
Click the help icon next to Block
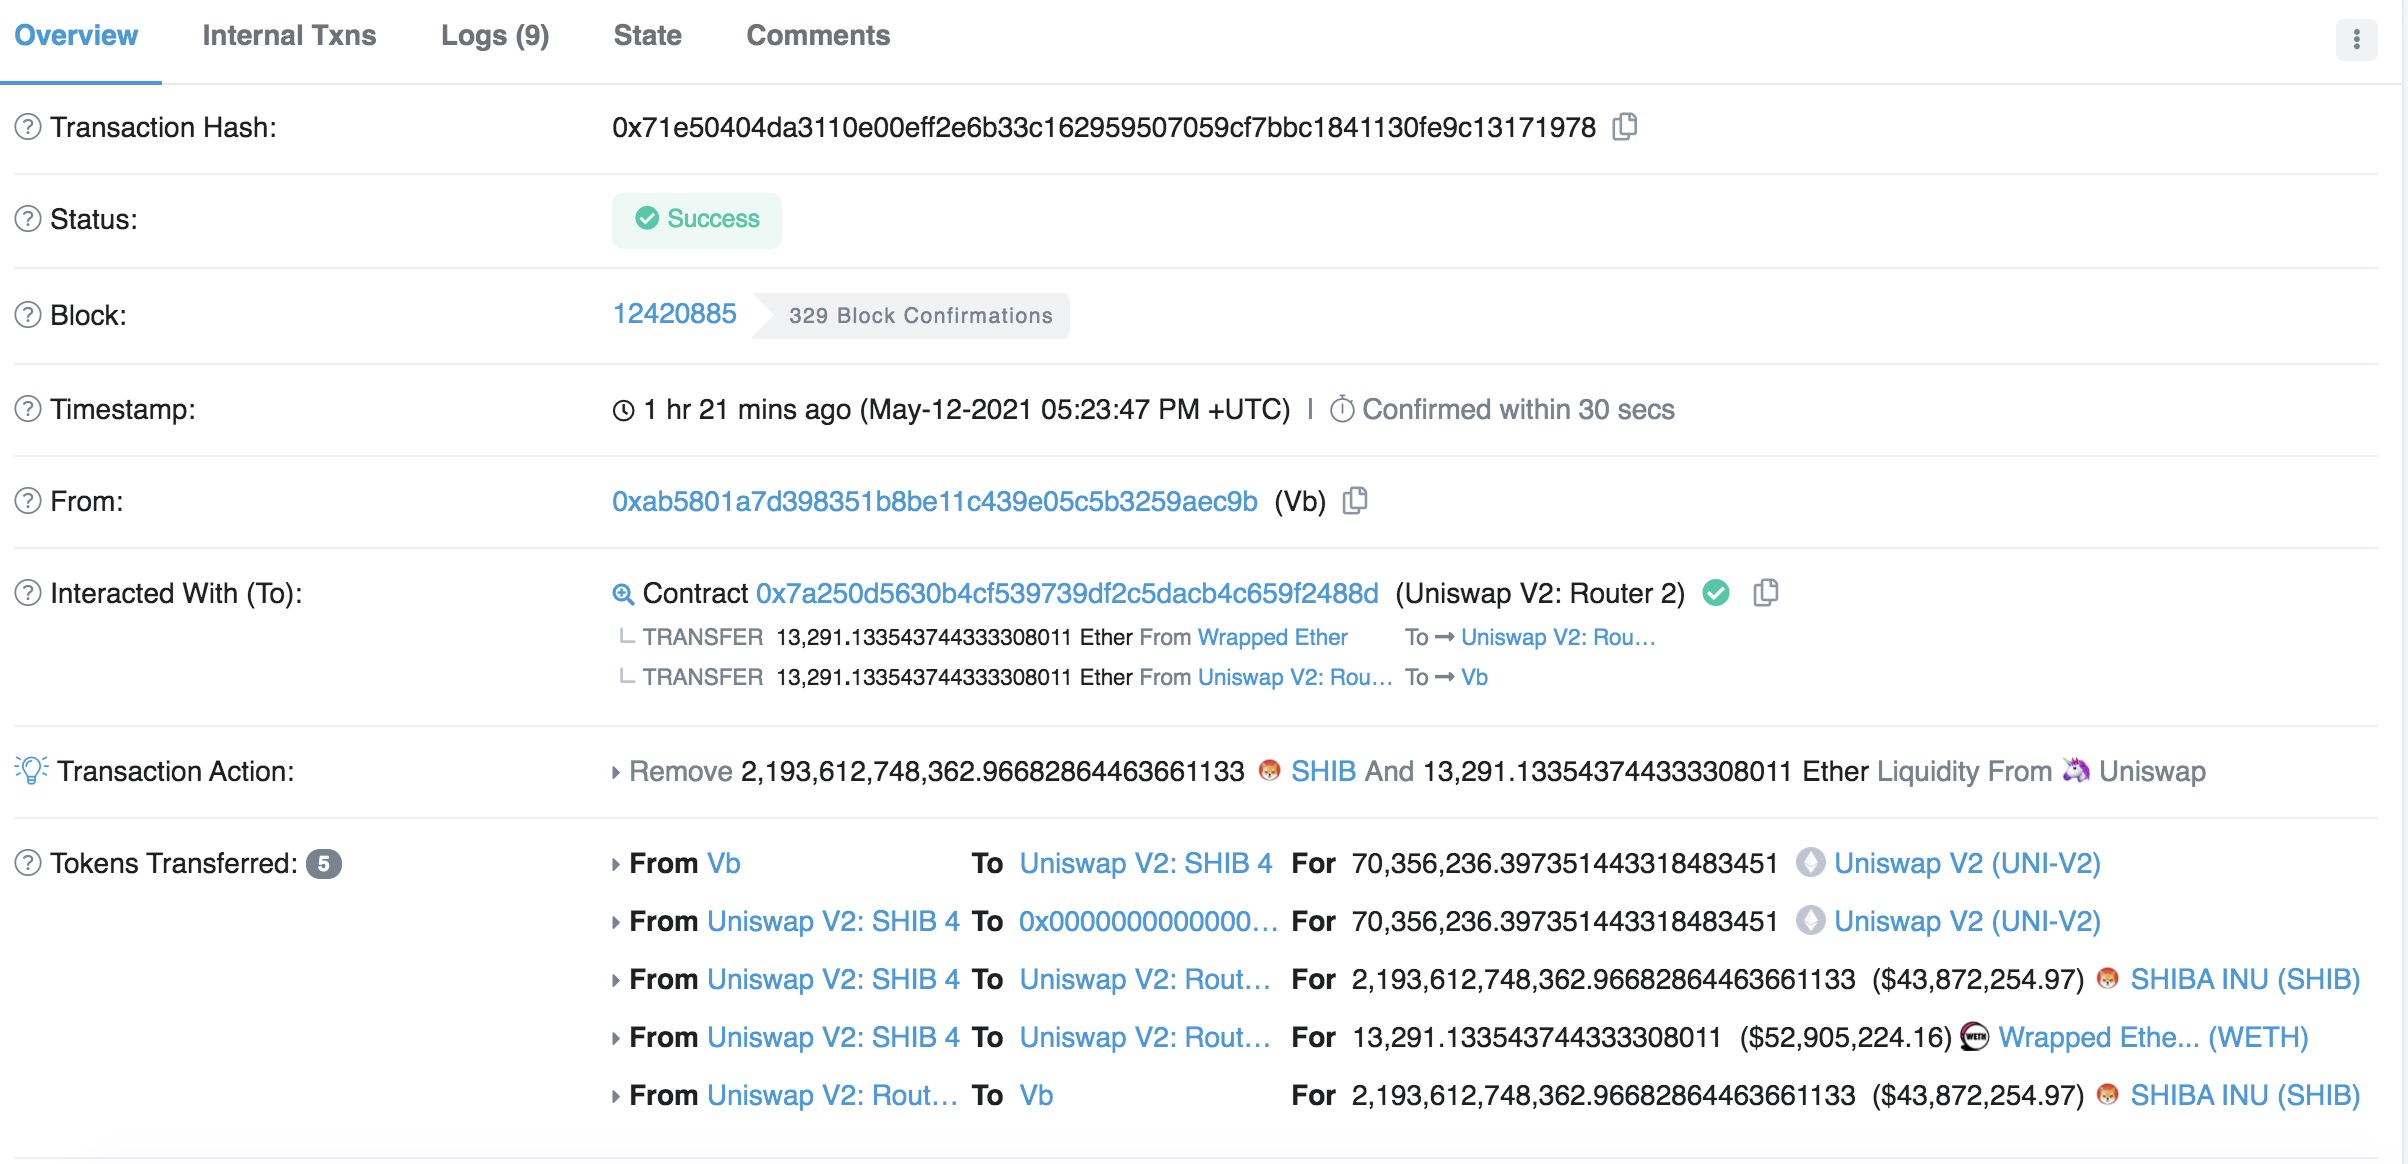[28, 315]
